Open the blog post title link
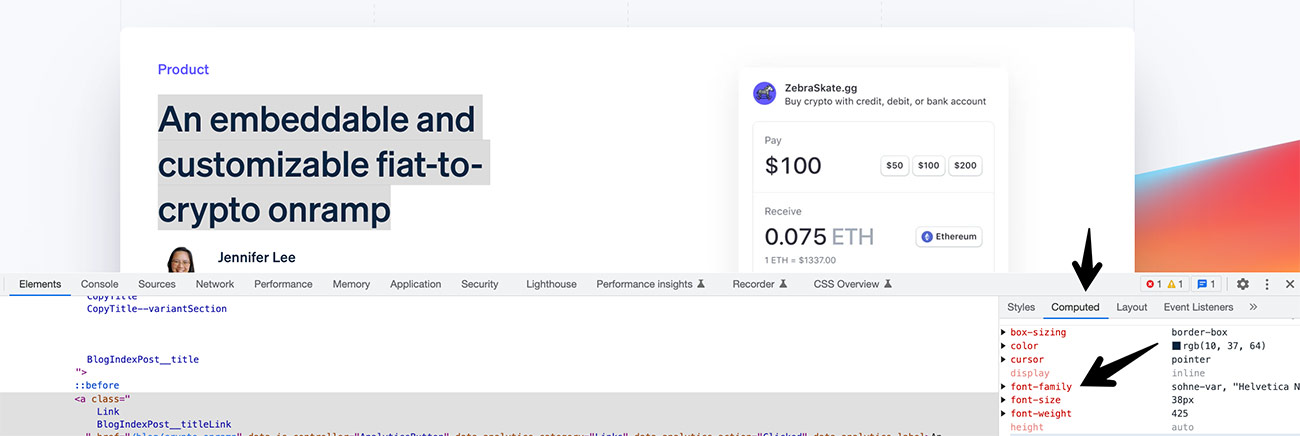This screenshot has width=1300, height=436. click(320, 163)
